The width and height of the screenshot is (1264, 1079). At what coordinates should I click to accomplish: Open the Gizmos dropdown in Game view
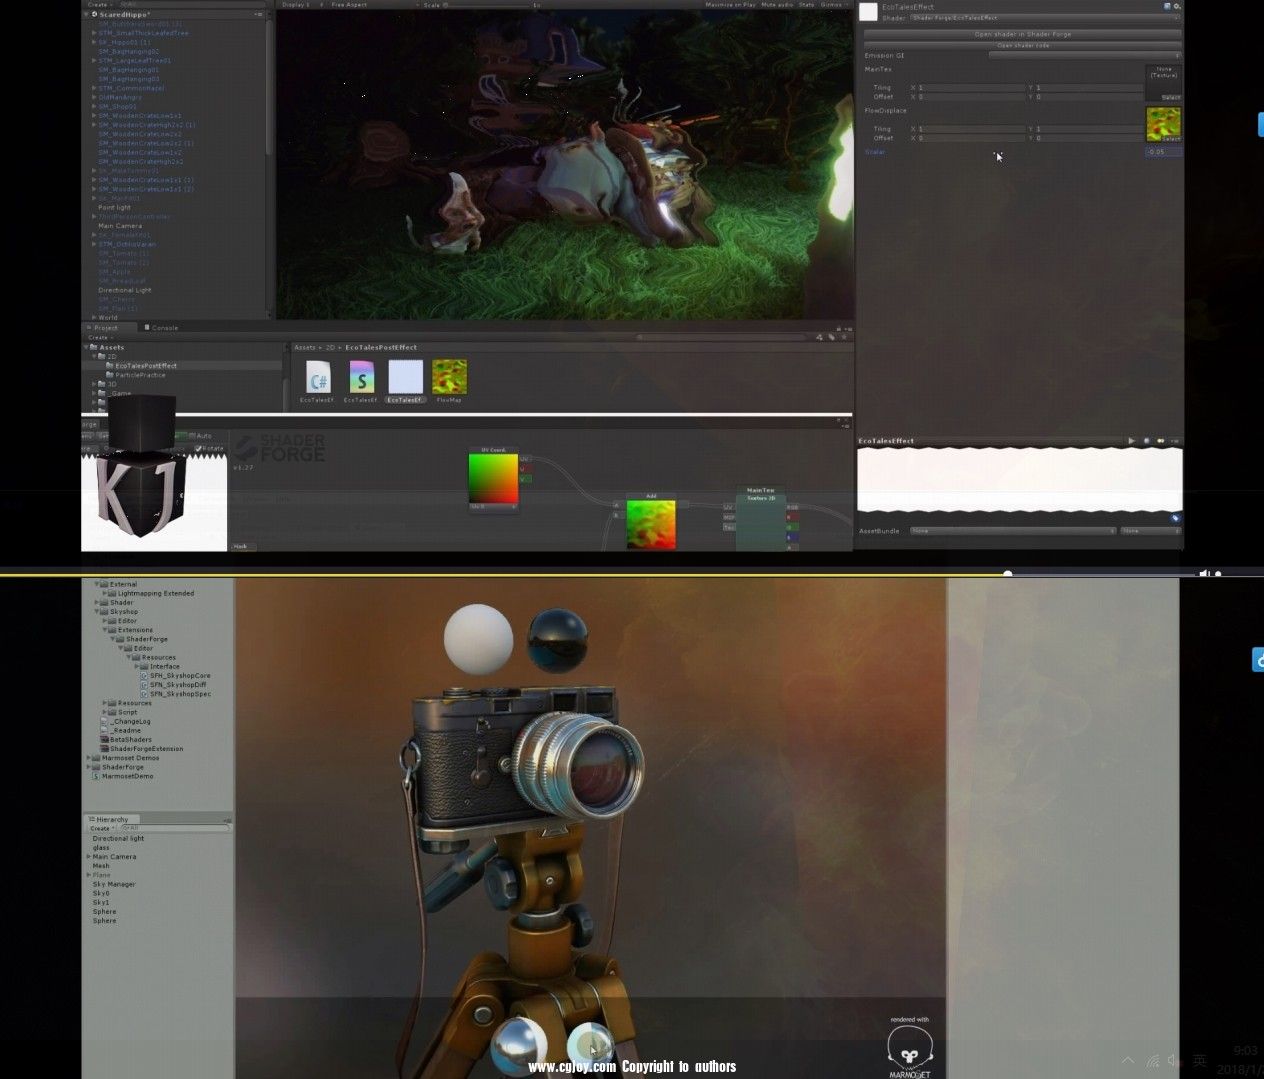pyautogui.click(x=833, y=5)
